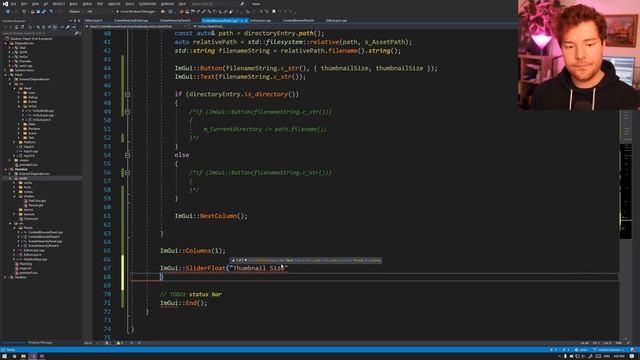Select the Renderer folder under Hazel
The height and width of the screenshot is (360, 640).
[34, 129]
